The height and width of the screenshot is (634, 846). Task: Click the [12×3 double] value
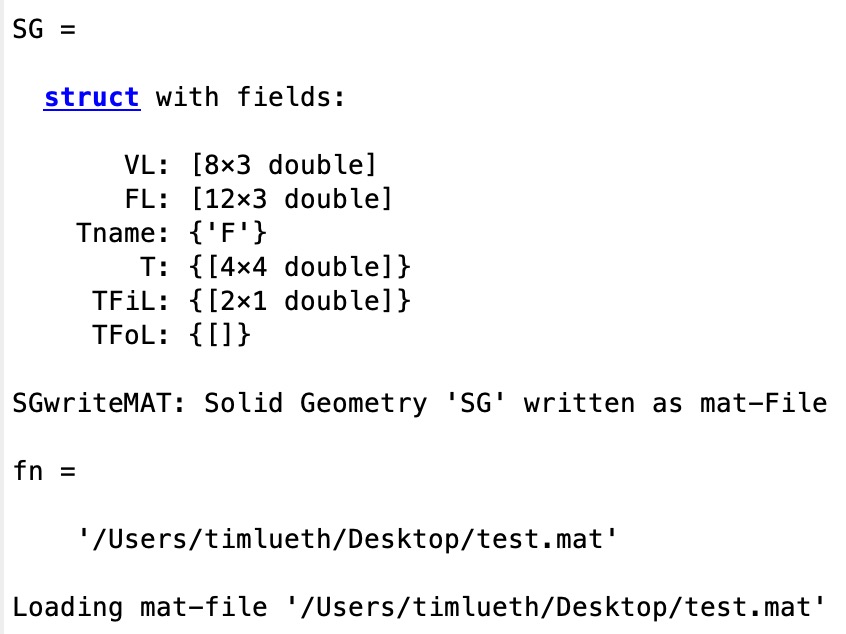pyautogui.click(x=292, y=199)
